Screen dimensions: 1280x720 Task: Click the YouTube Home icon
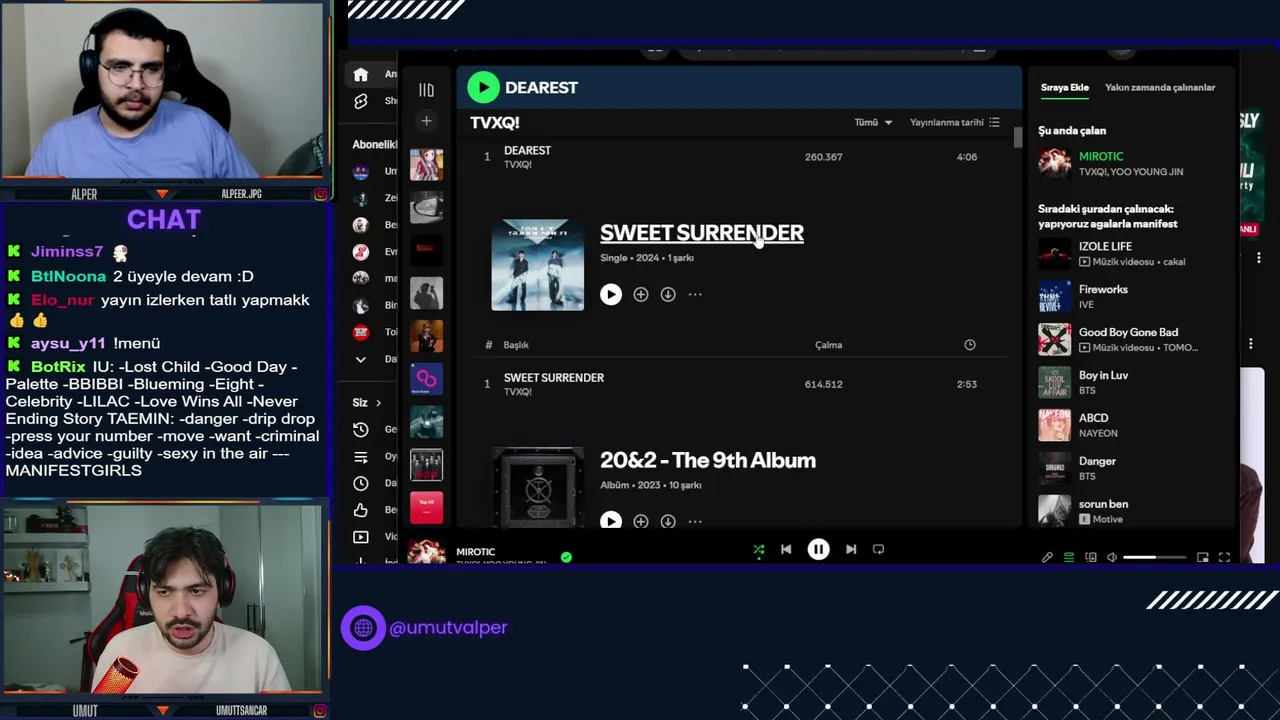pyautogui.click(x=361, y=74)
